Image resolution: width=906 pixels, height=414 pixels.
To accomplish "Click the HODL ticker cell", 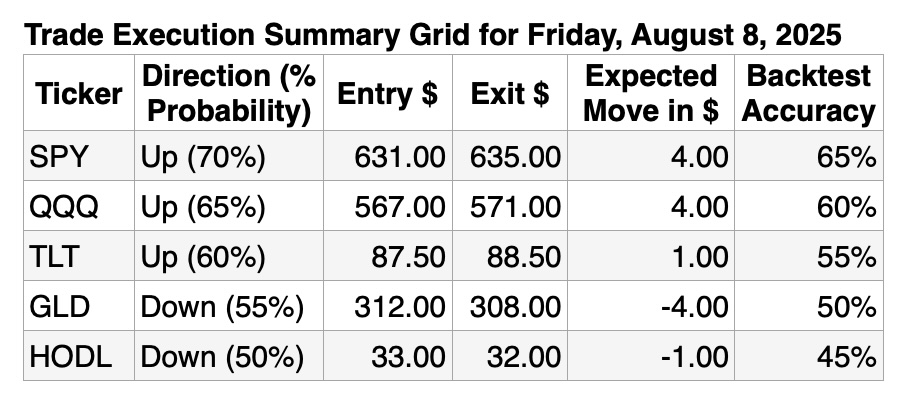I will pyautogui.click(x=79, y=356).
